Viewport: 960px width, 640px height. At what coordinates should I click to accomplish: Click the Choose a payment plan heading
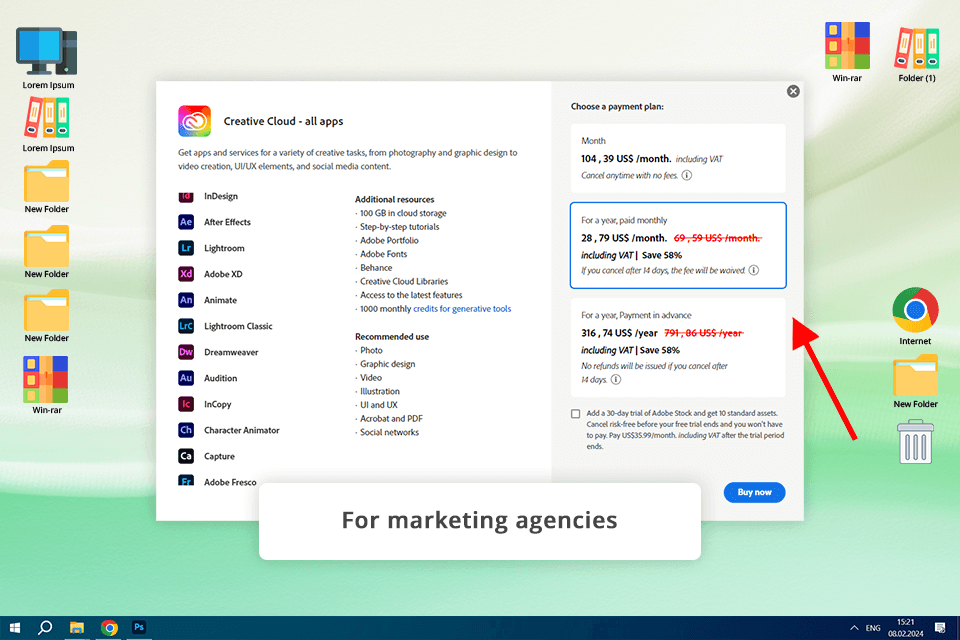click(617, 106)
